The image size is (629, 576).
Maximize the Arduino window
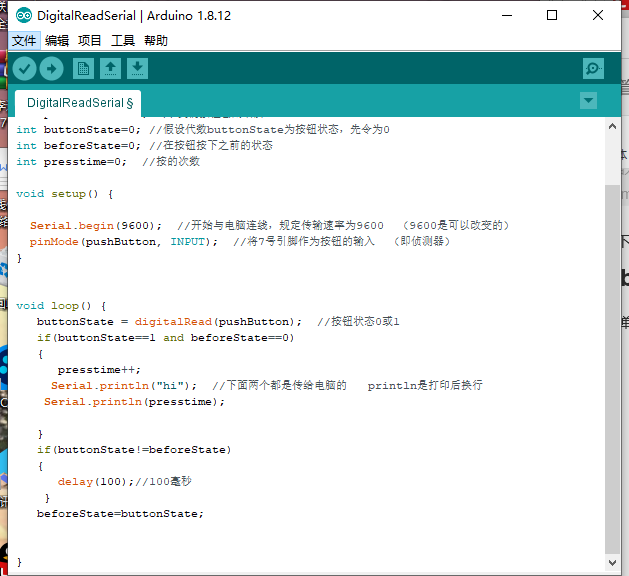(552, 16)
